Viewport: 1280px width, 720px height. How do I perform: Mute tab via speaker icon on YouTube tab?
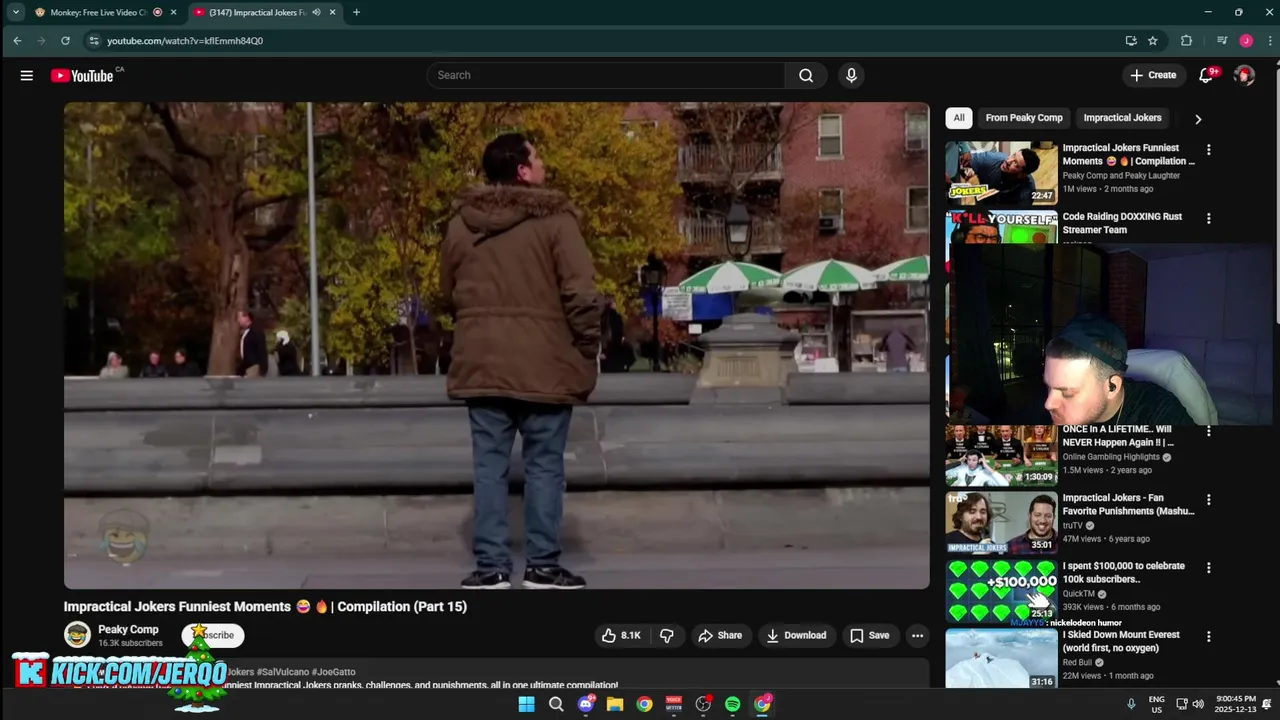[316, 12]
